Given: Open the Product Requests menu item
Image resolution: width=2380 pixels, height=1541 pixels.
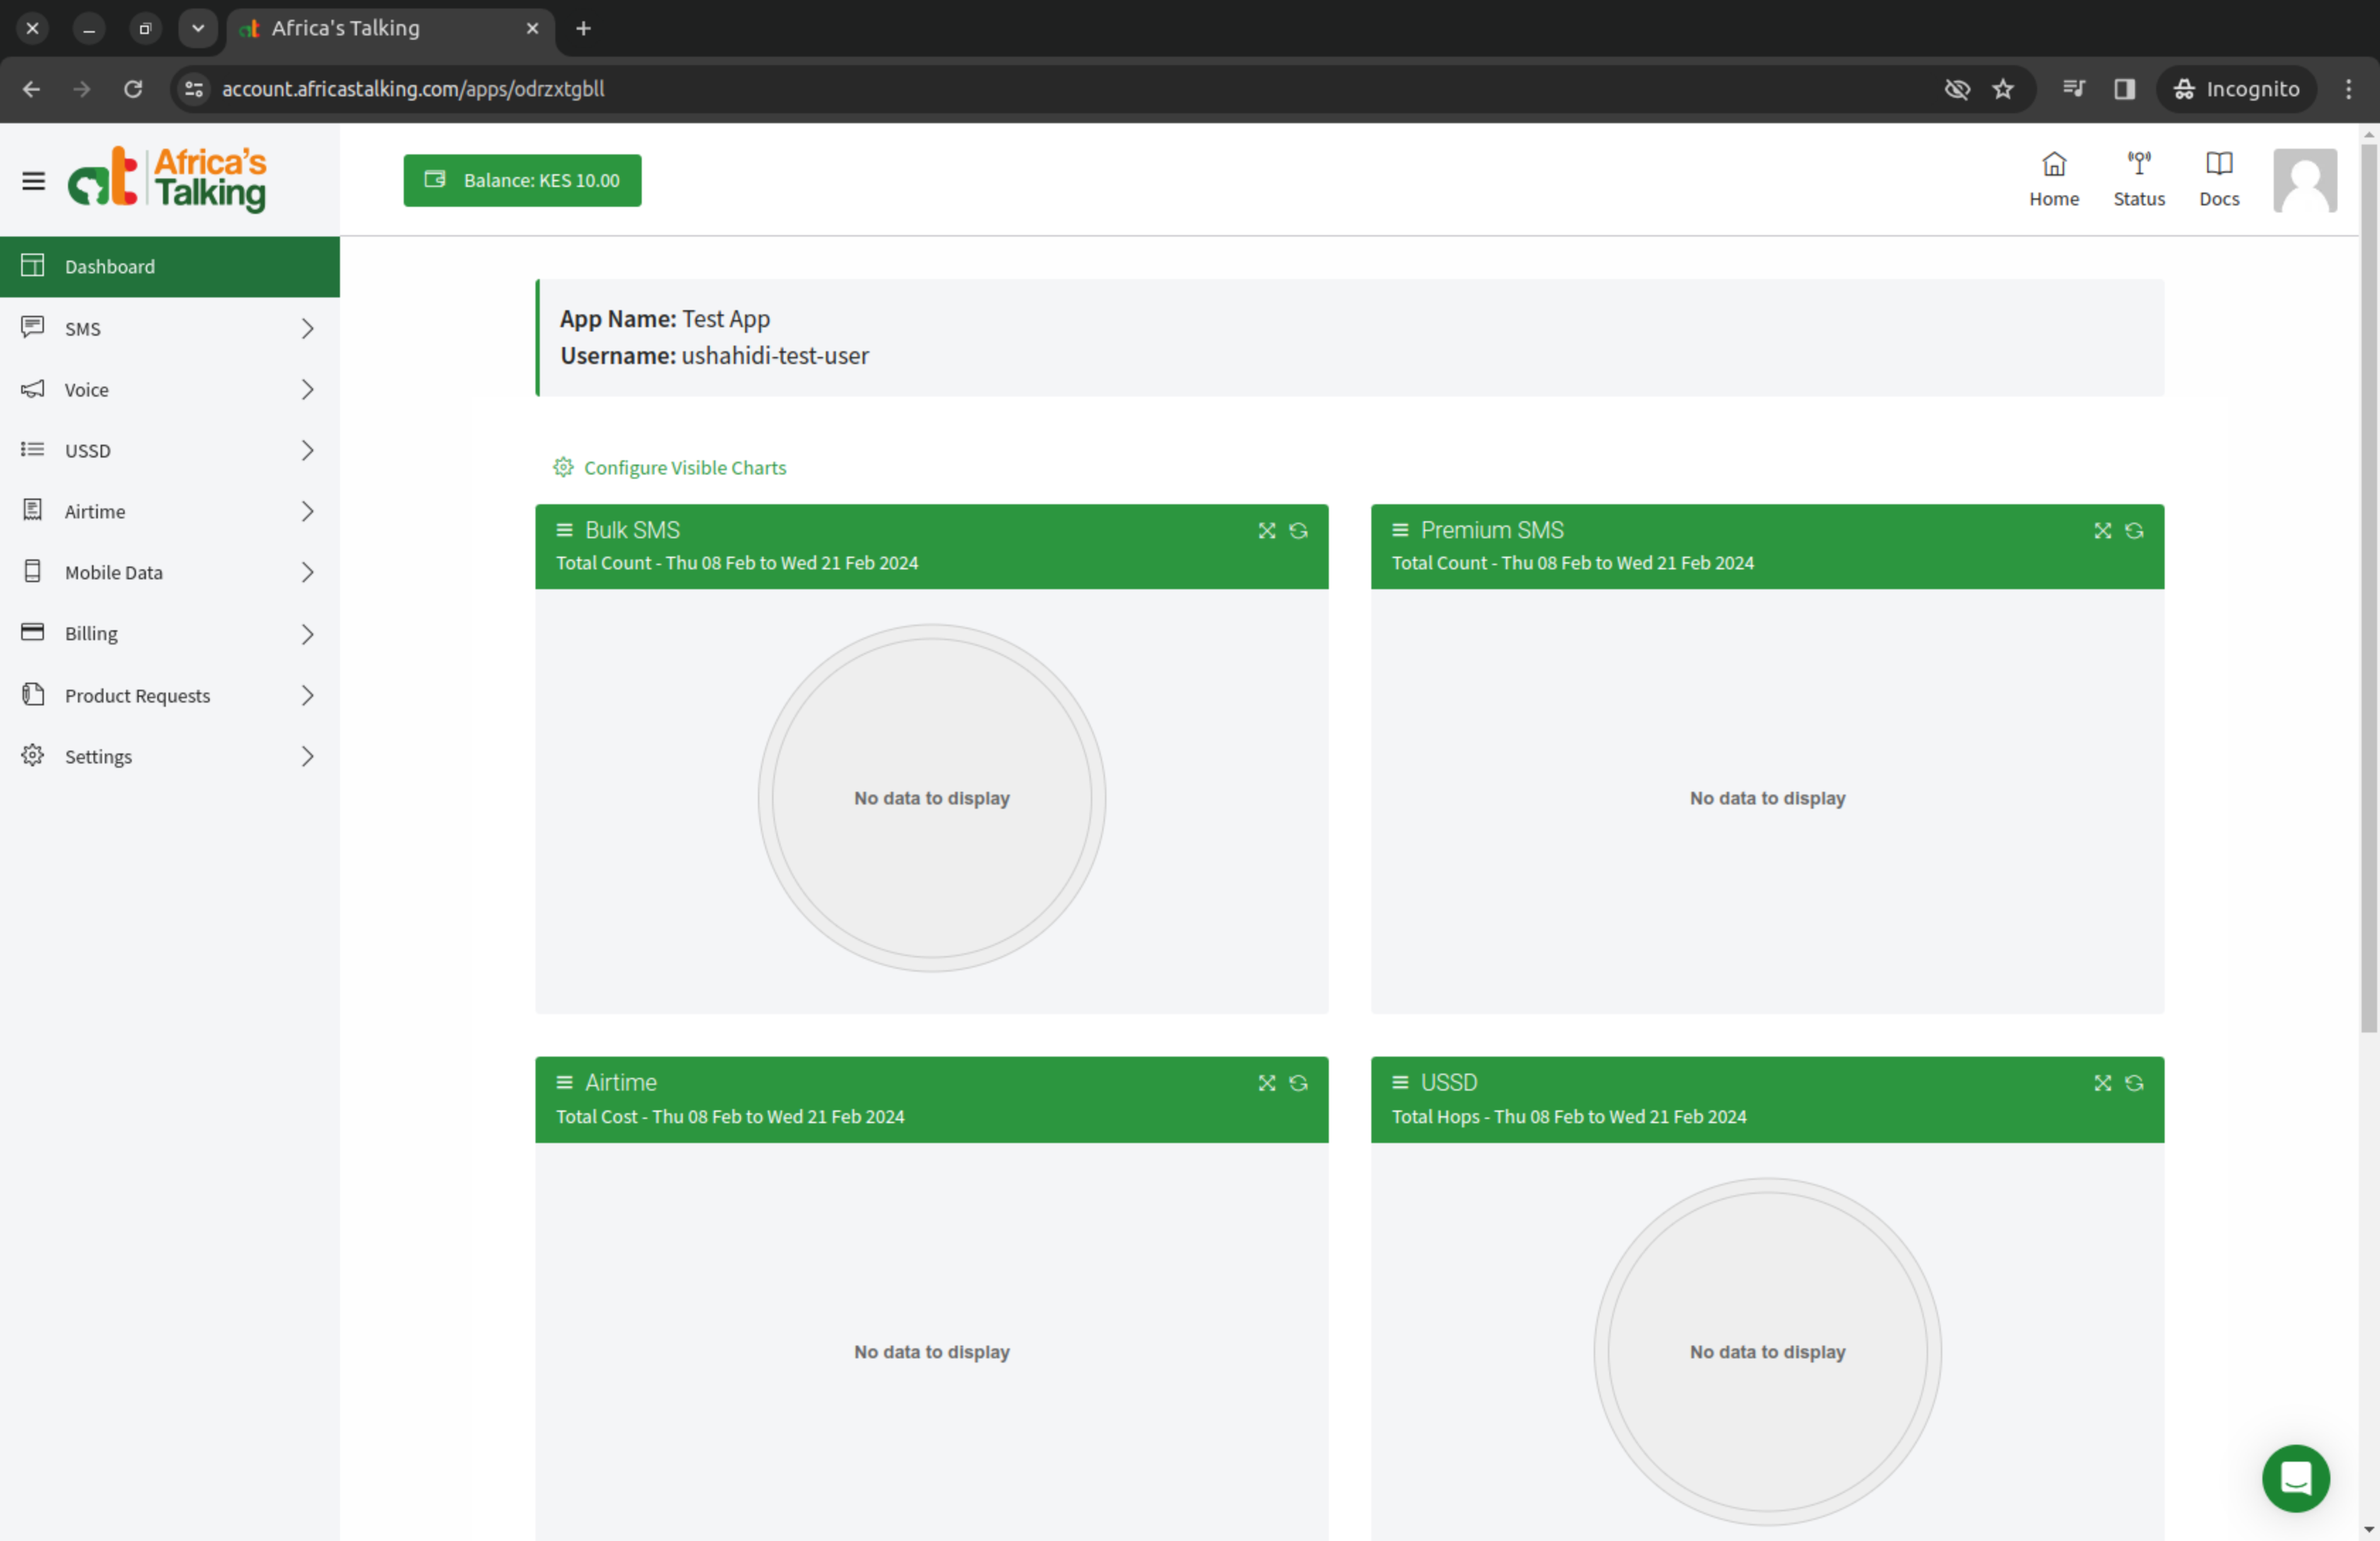Looking at the screenshot, I should (x=170, y=696).
